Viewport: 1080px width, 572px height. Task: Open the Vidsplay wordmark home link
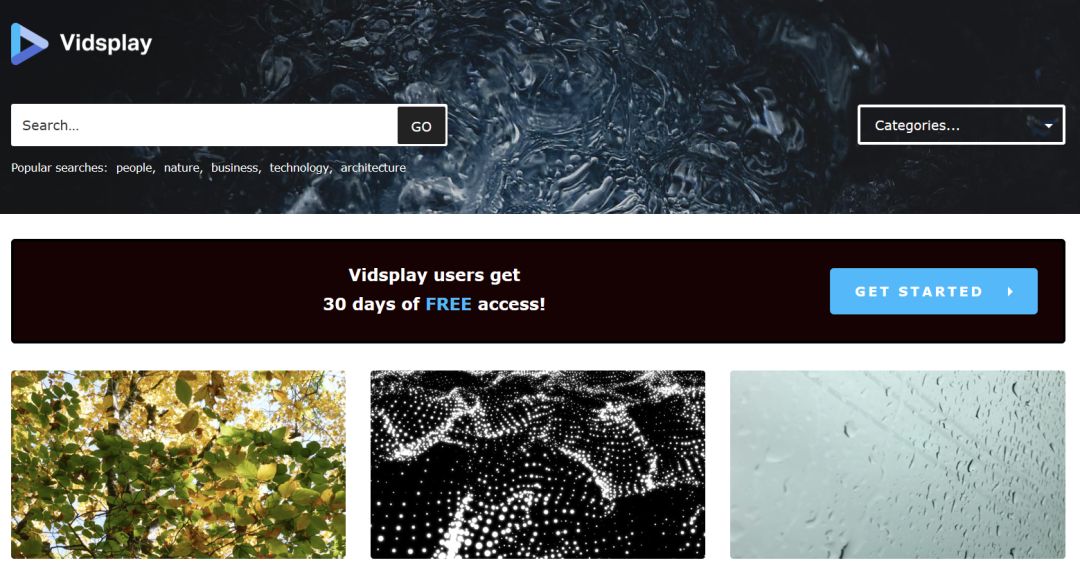point(105,43)
